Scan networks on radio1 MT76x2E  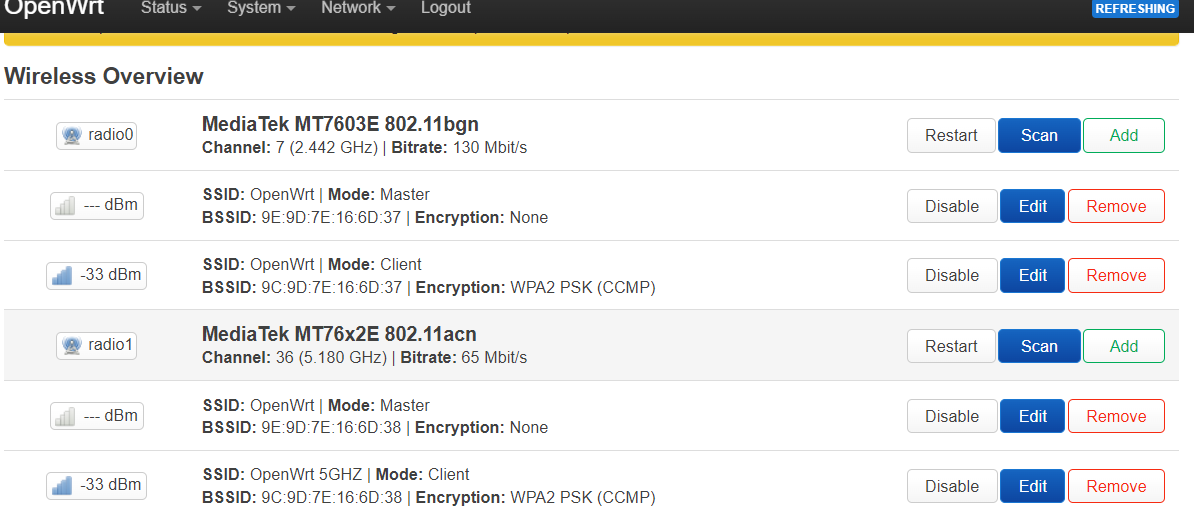point(1039,346)
